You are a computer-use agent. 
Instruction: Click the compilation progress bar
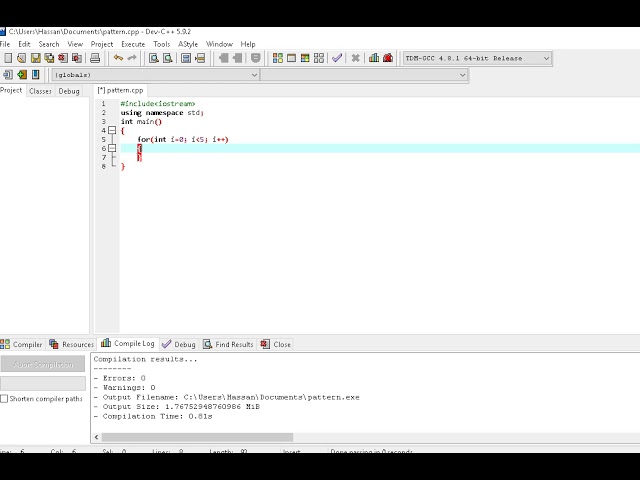[43, 383]
